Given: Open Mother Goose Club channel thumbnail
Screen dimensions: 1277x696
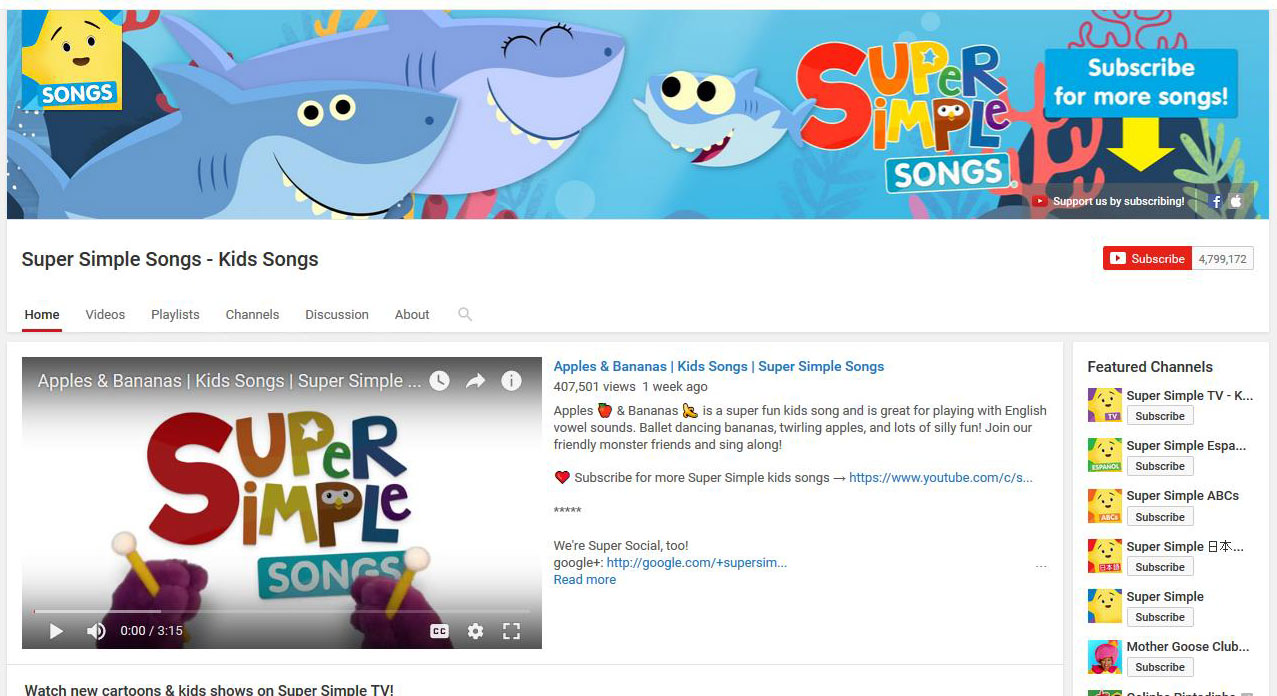Looking at the screenshot, I should point(1105,656).
